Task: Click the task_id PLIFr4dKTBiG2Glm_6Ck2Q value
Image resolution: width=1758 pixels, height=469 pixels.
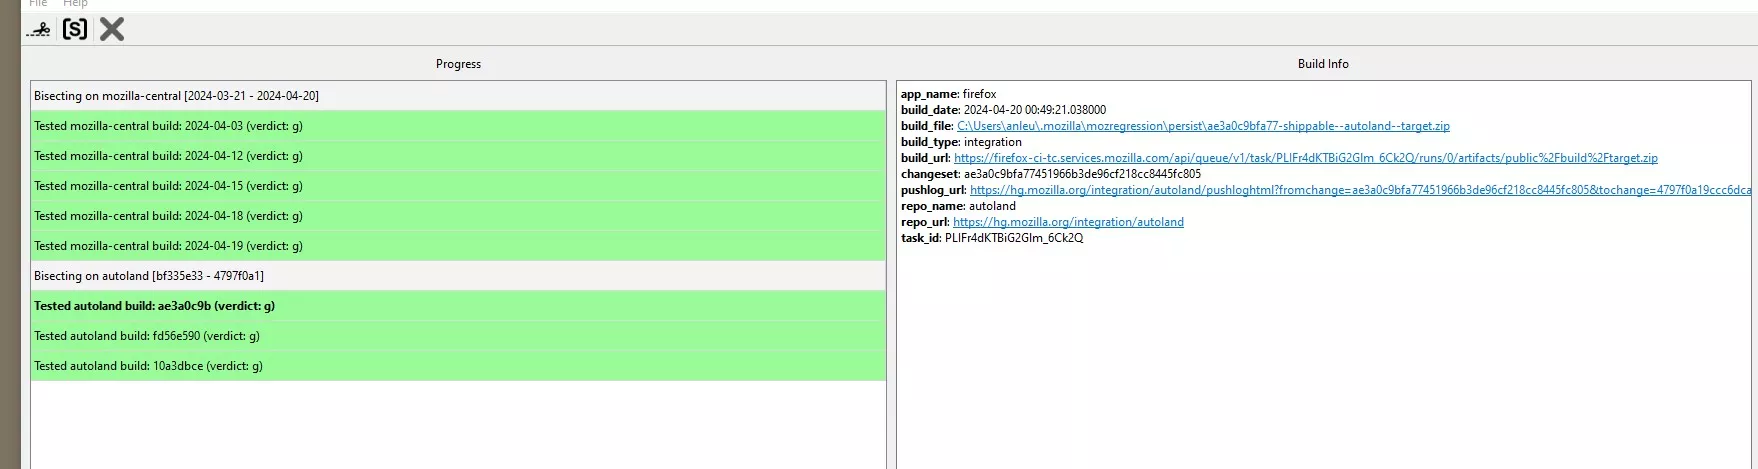Action: (1014, 238)
